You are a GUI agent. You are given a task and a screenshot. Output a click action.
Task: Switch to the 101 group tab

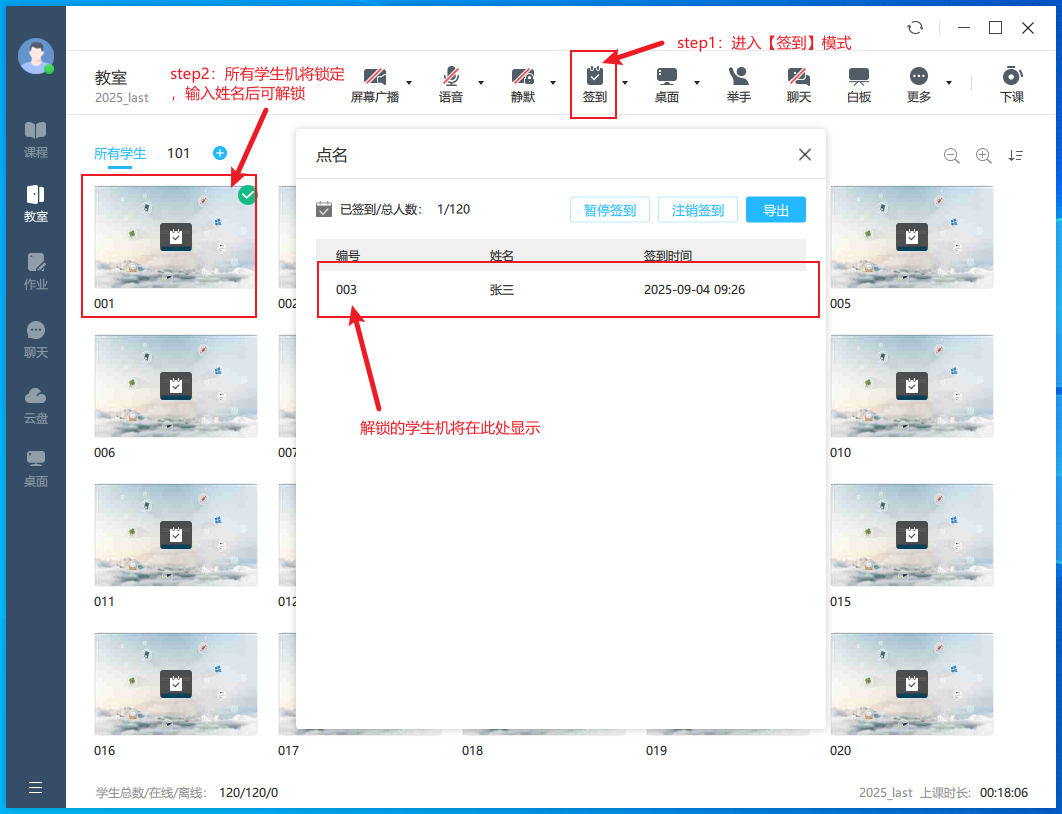[x=178, y=154]
